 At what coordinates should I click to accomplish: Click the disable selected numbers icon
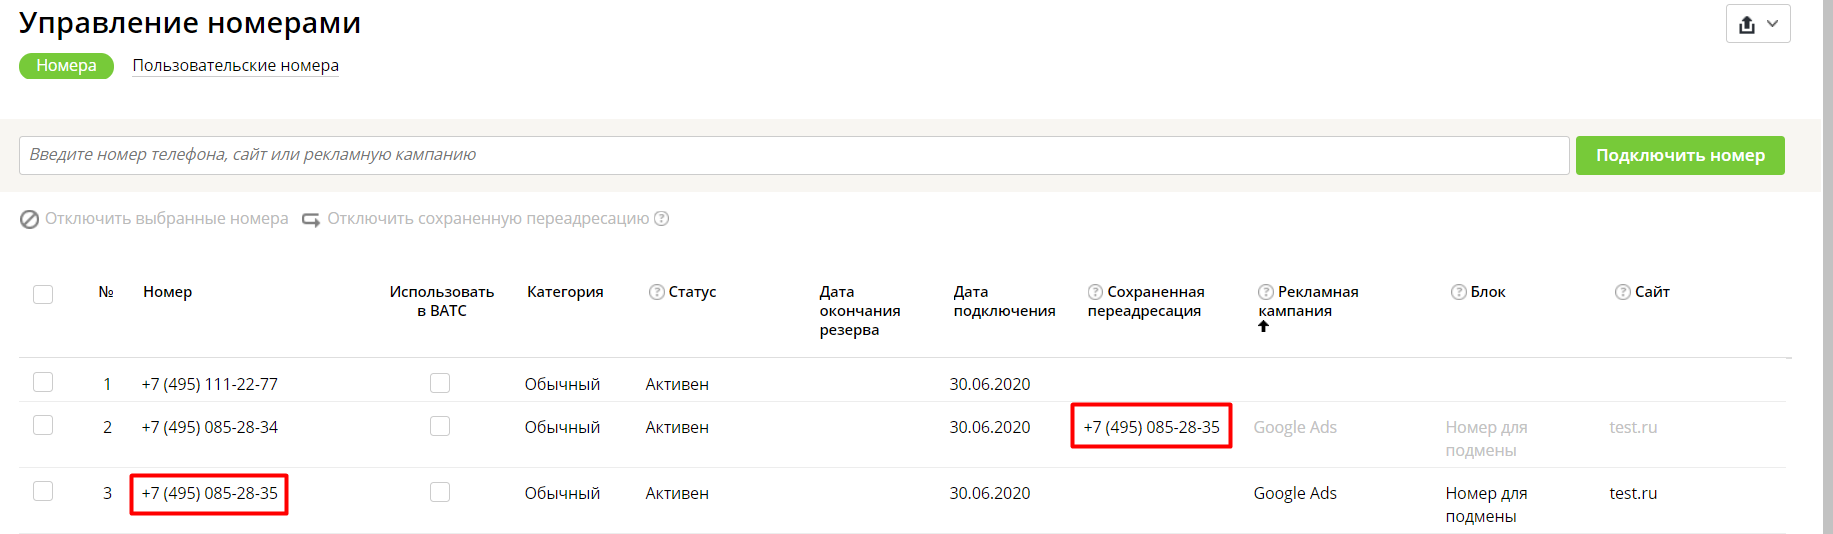click(x=30, y=219)
